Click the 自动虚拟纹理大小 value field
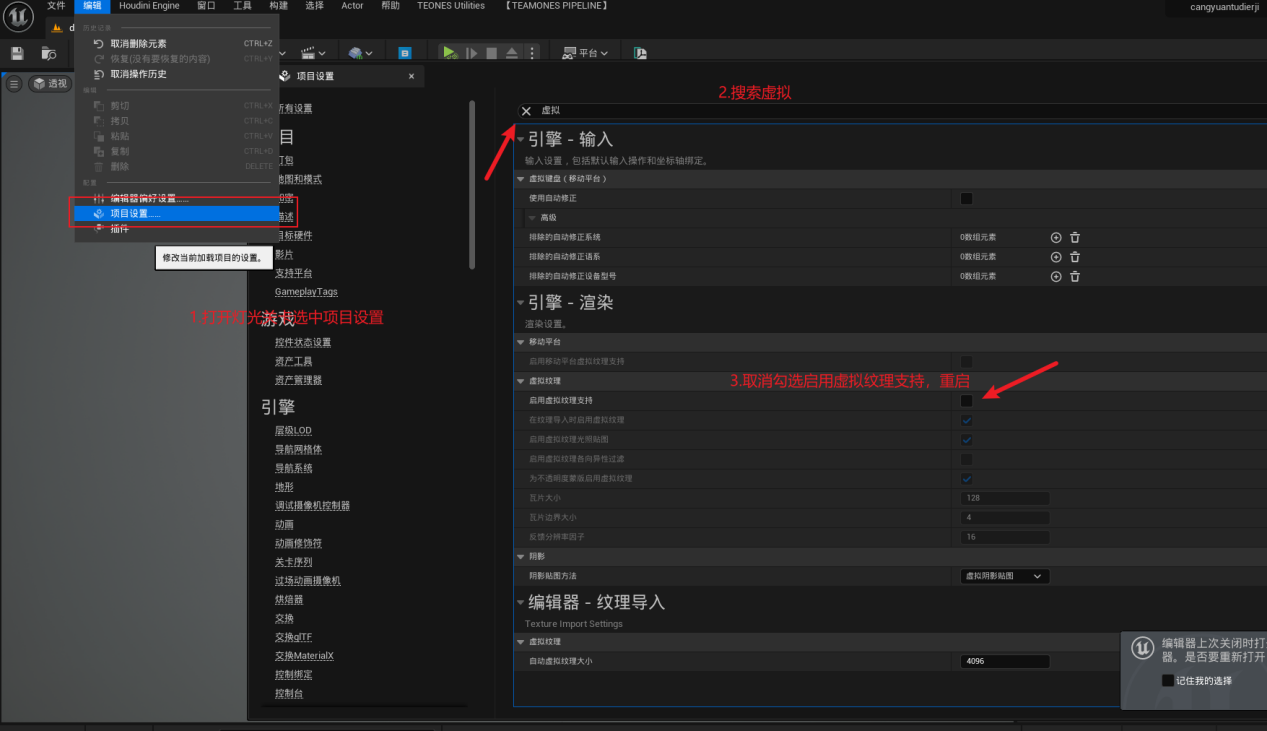This screenshot has height=731, width=1267. [1004, 661]
